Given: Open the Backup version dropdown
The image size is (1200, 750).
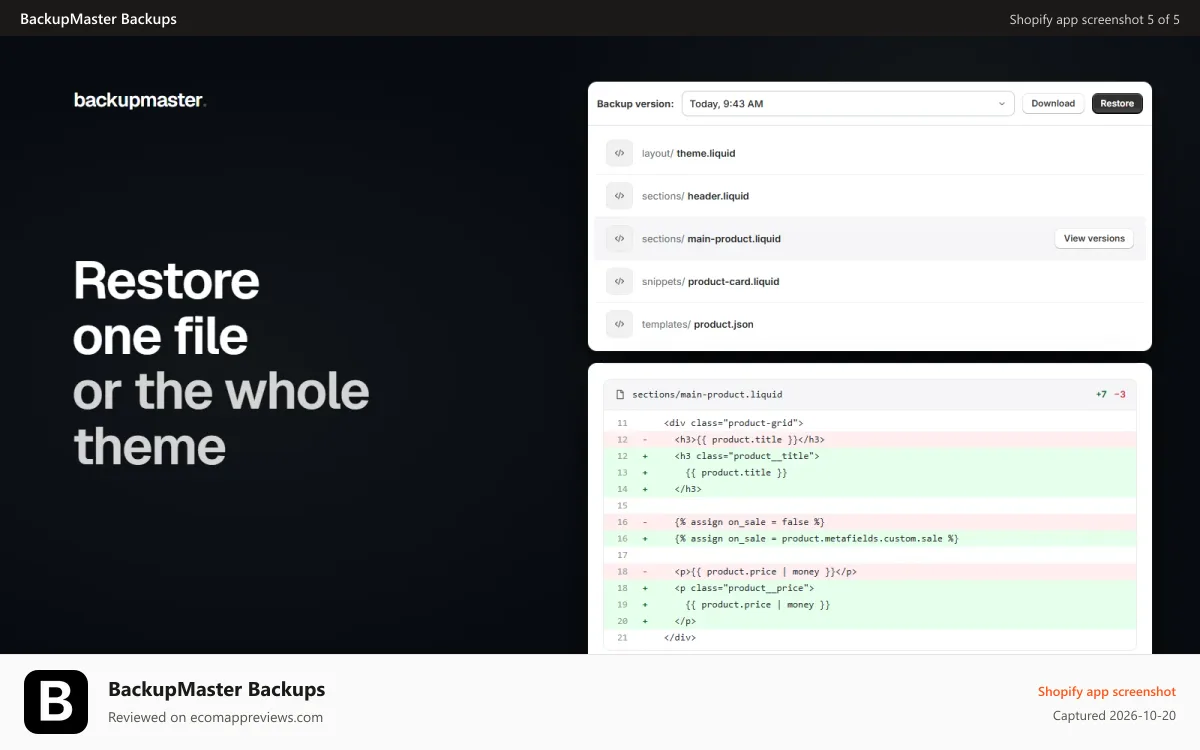Looking at the screenshot, I should (848, 103).
